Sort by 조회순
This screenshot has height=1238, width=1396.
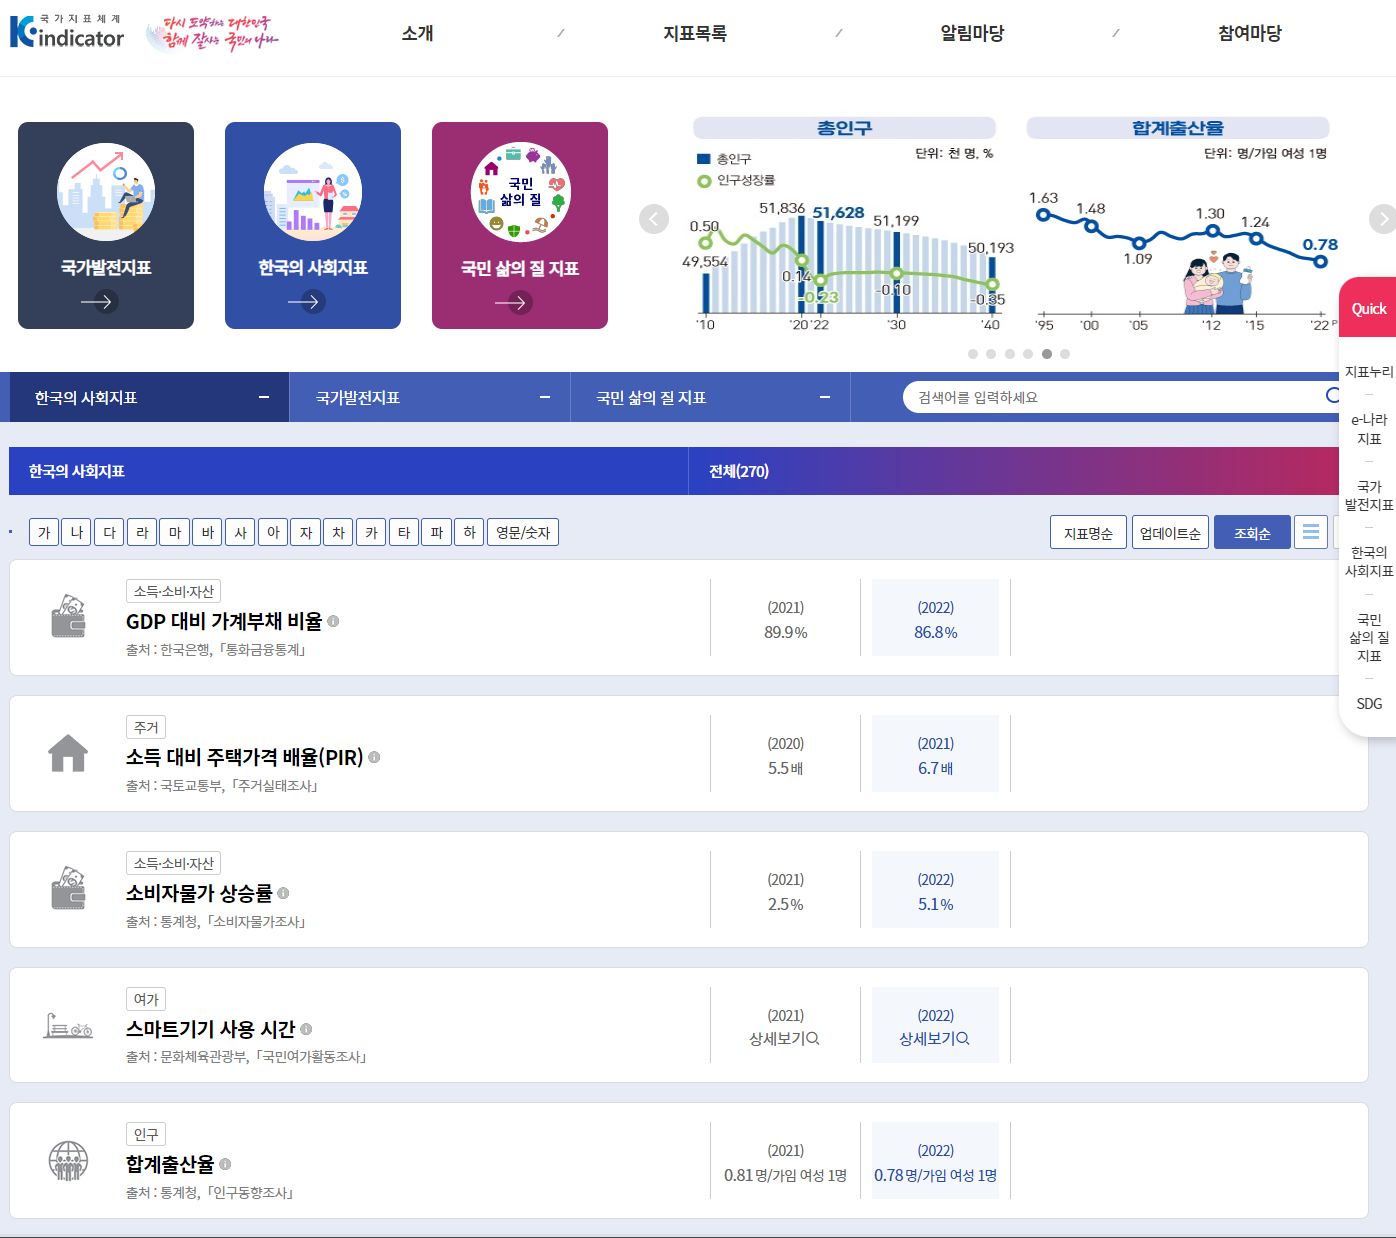(x=1252, y=532)
